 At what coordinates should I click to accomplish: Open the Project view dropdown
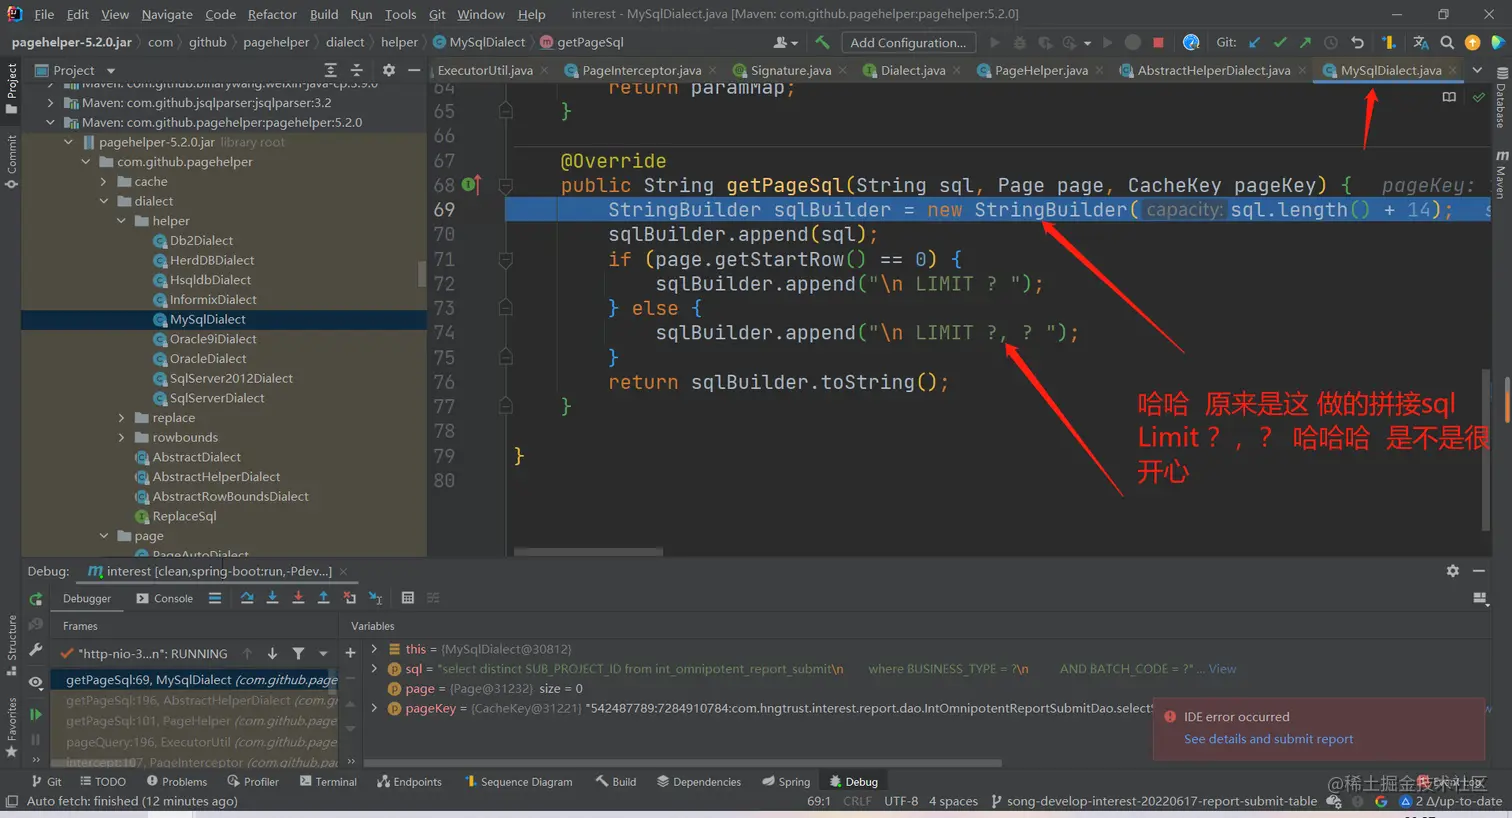coord(110,71)
